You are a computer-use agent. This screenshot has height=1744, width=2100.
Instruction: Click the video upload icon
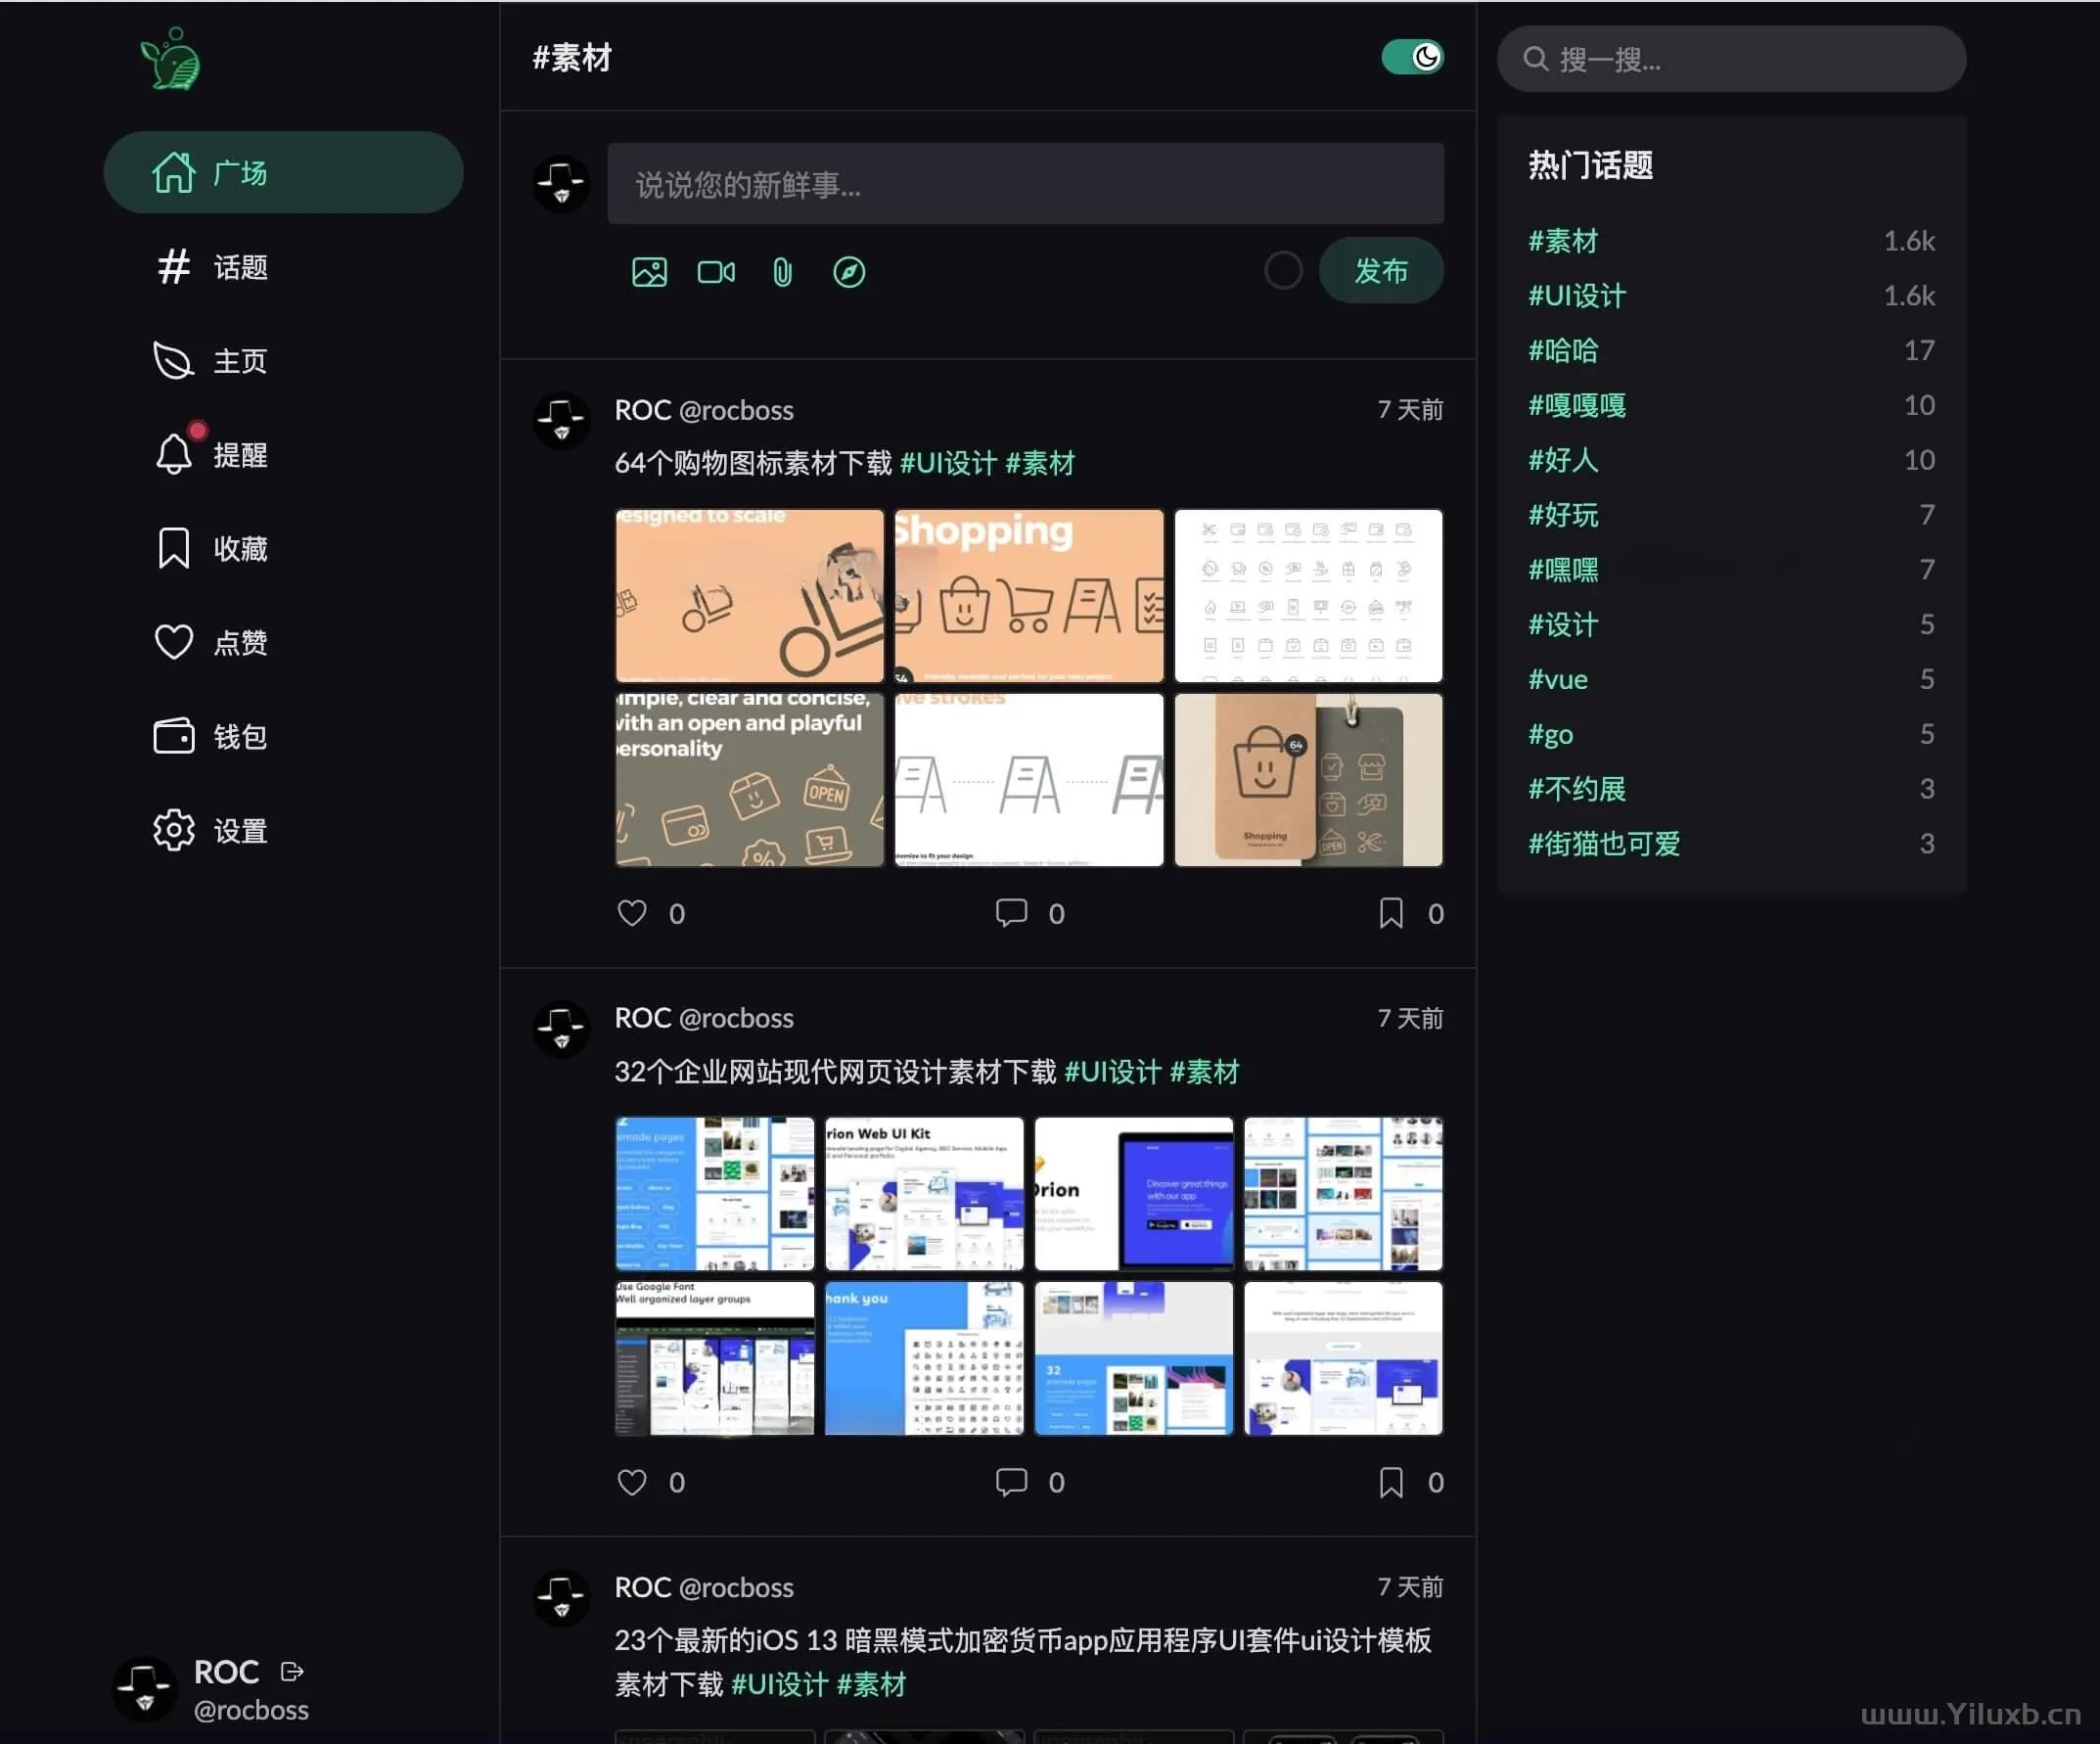click(x=716, y=272)
